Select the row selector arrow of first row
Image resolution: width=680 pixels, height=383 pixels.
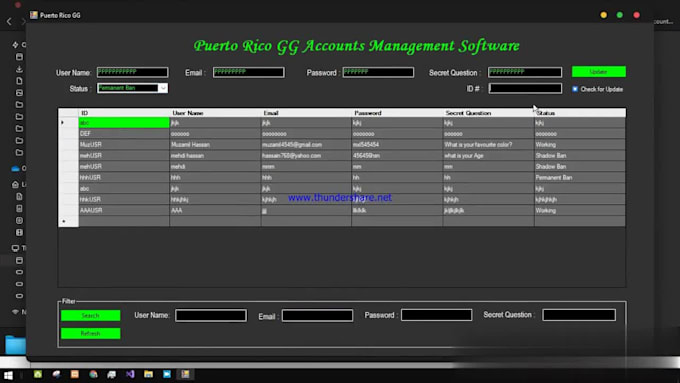(68, 123)
